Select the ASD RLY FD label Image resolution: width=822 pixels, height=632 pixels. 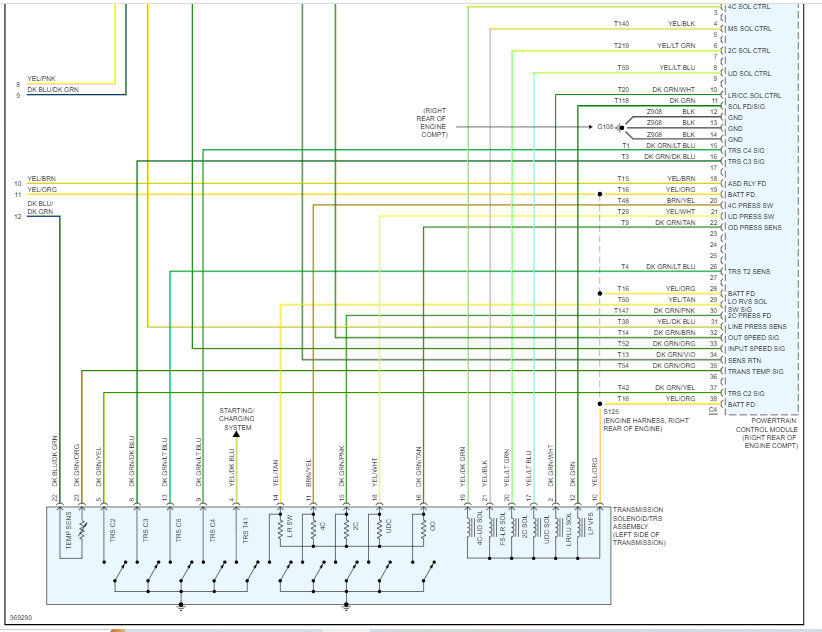747,184
